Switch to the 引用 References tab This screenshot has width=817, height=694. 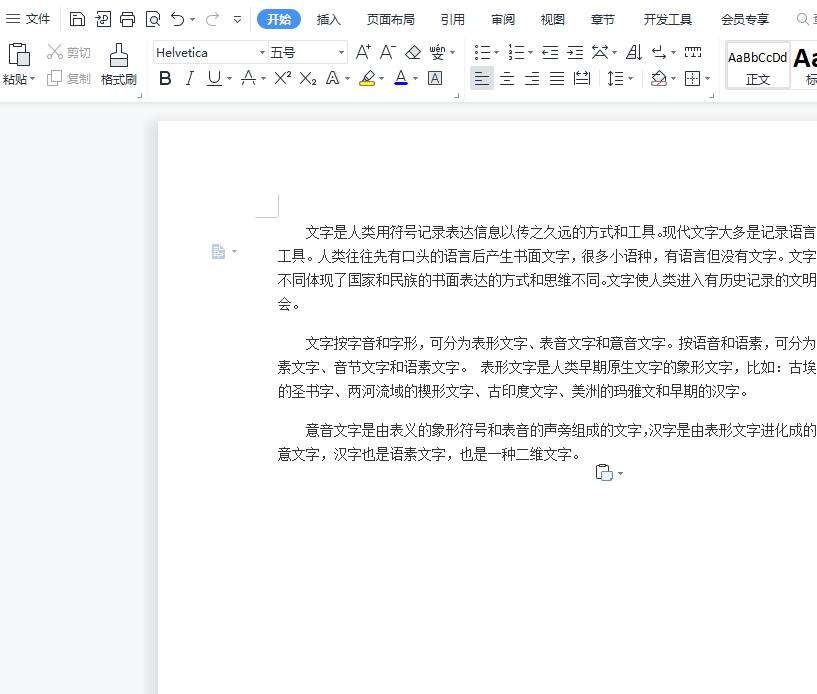coord(452,19)
